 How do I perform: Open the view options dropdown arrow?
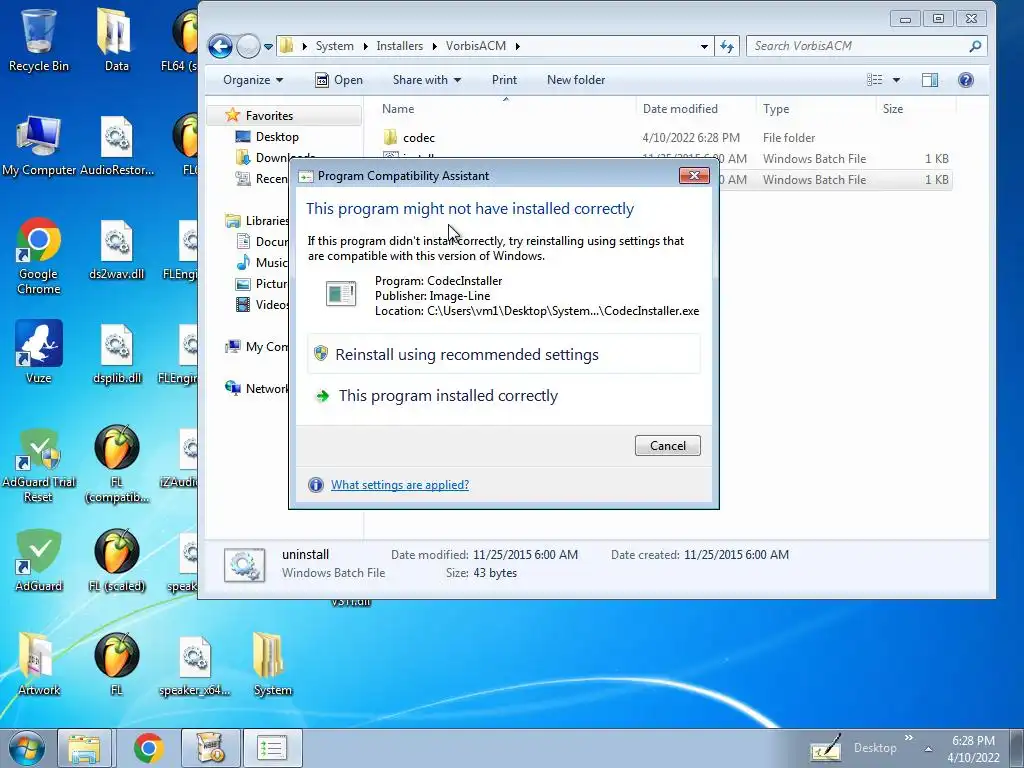click(x=896, y=80)
